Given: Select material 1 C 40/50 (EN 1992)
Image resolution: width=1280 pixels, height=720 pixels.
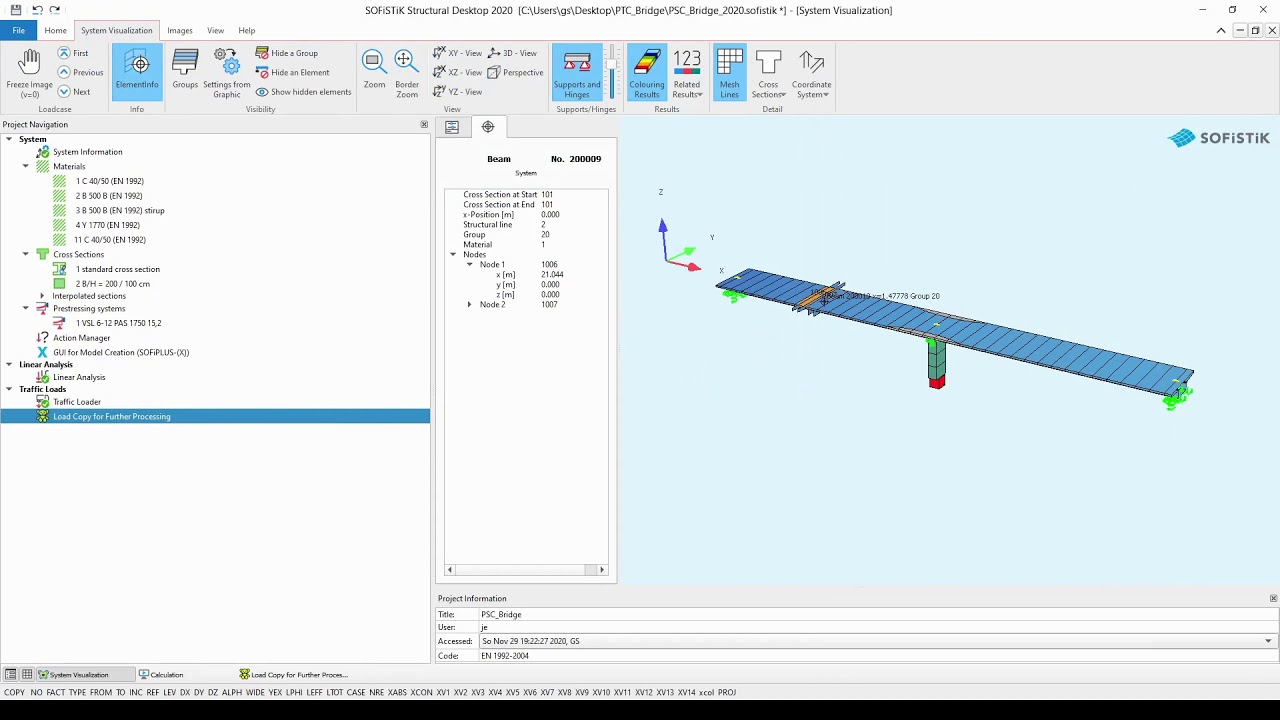Looking at the screenshot, I should (109, 181).
